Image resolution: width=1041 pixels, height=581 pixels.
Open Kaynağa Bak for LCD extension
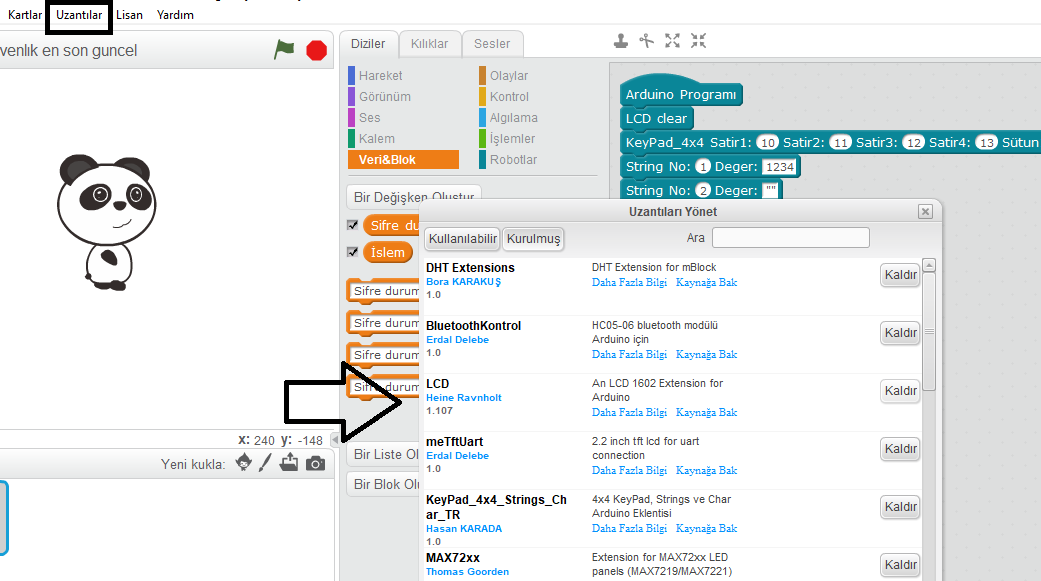[x=706, y=412]
